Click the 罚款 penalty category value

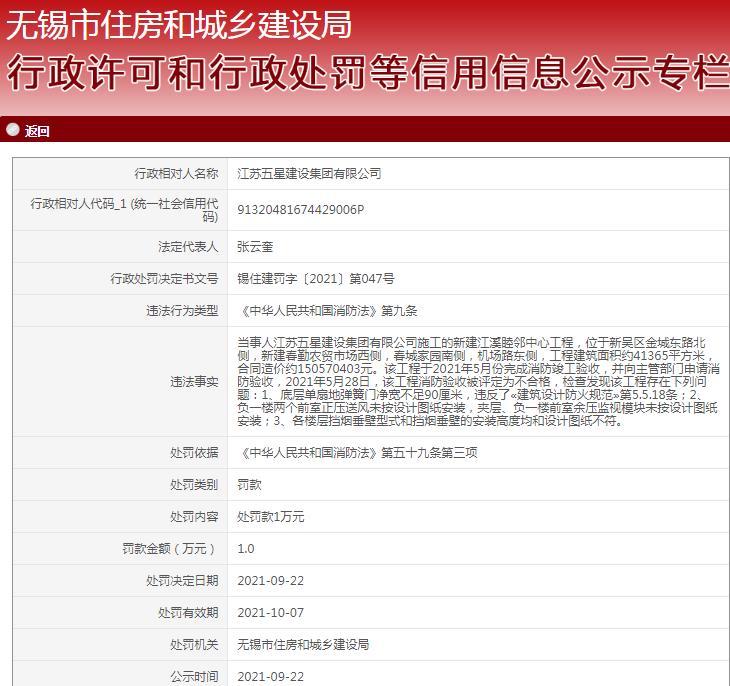point(249,485)
